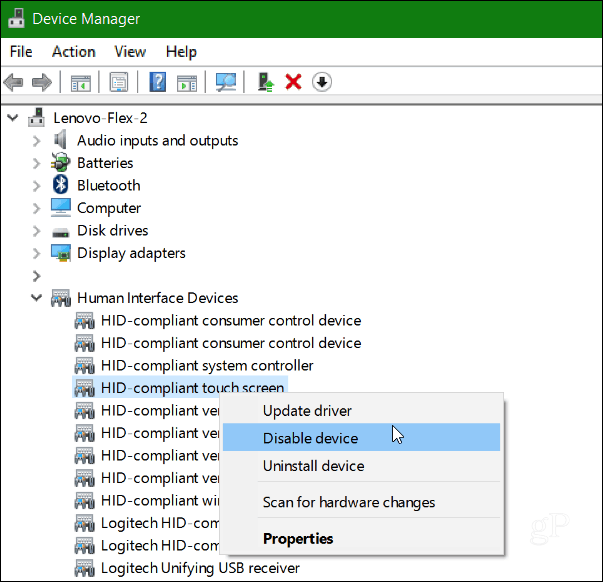Viewport: 603px width, 582px height.
Task: Click the Disk drives category icon
Action: (x=61, y=232)
